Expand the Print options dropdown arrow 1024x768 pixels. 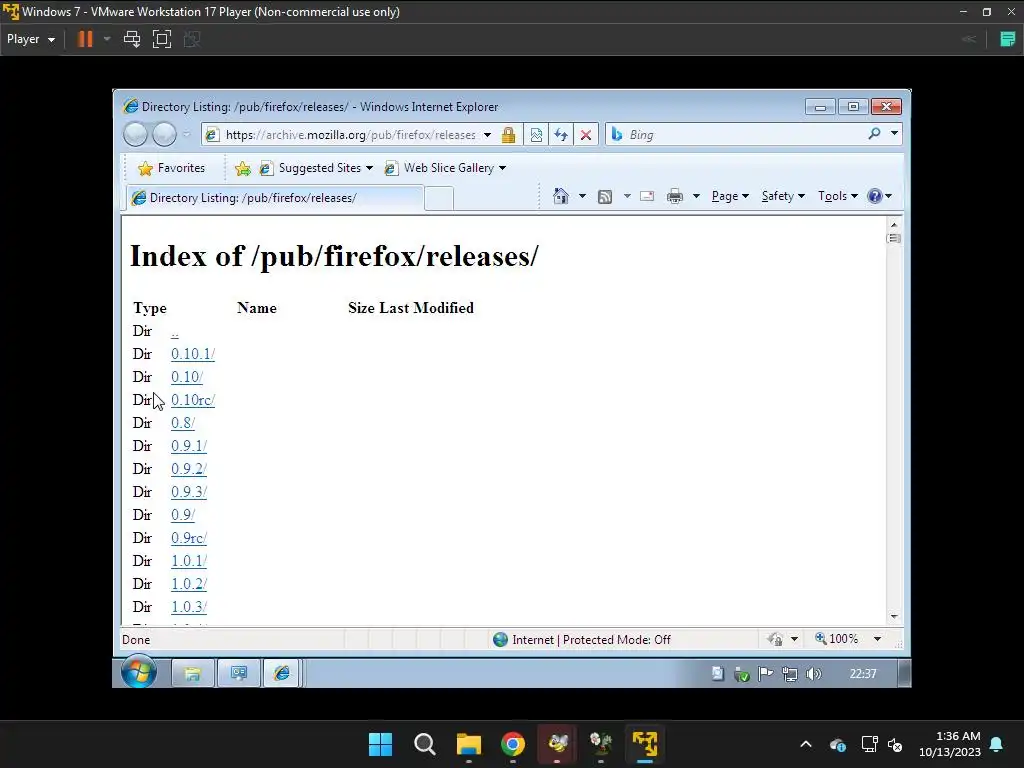click(696, 196)
